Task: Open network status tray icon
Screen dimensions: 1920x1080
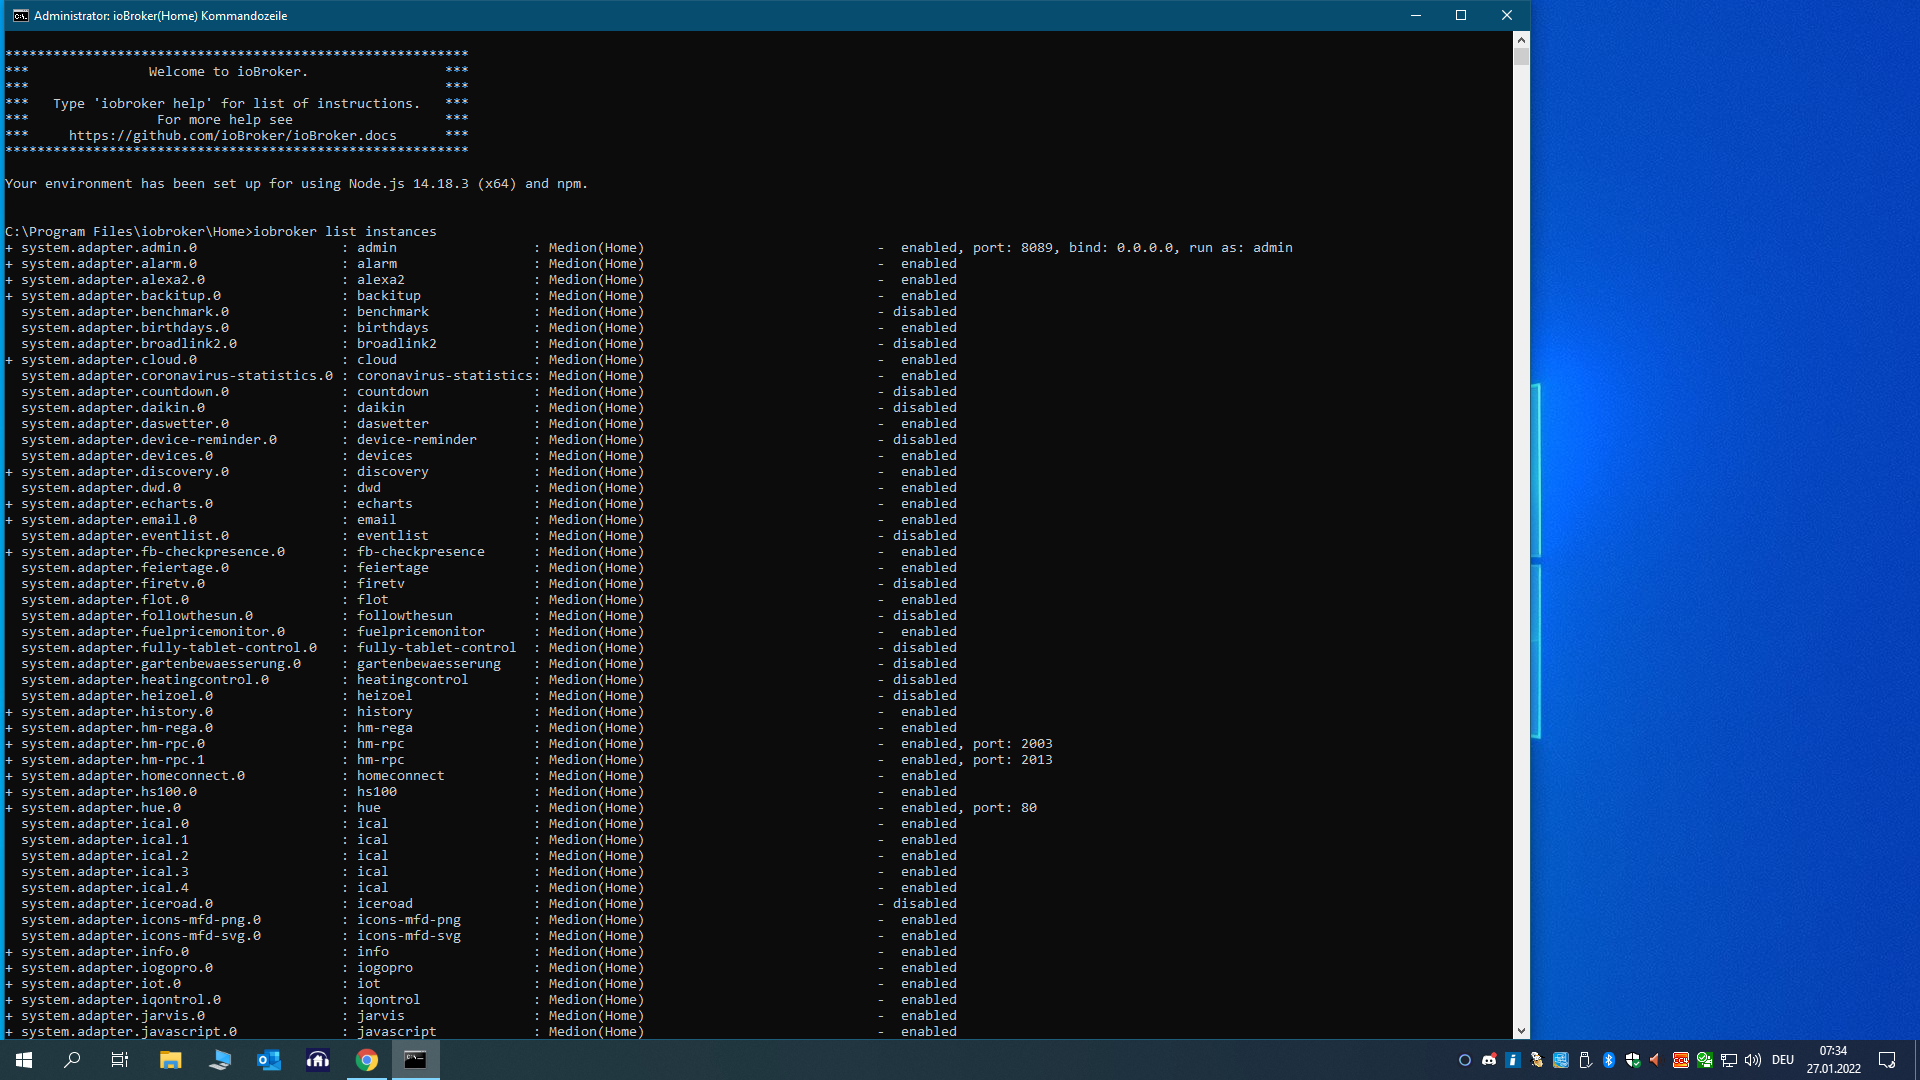Action: [x=1729, y=1060]
